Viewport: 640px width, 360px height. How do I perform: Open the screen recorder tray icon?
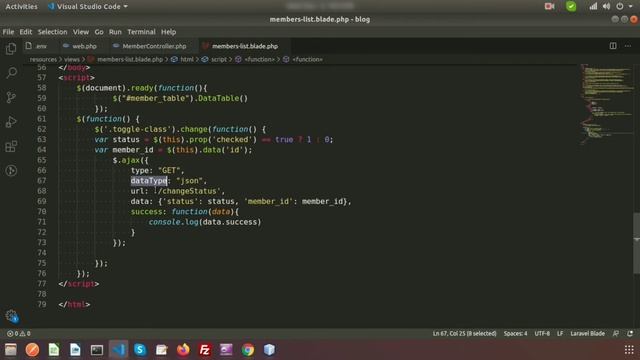pos(549,7)
